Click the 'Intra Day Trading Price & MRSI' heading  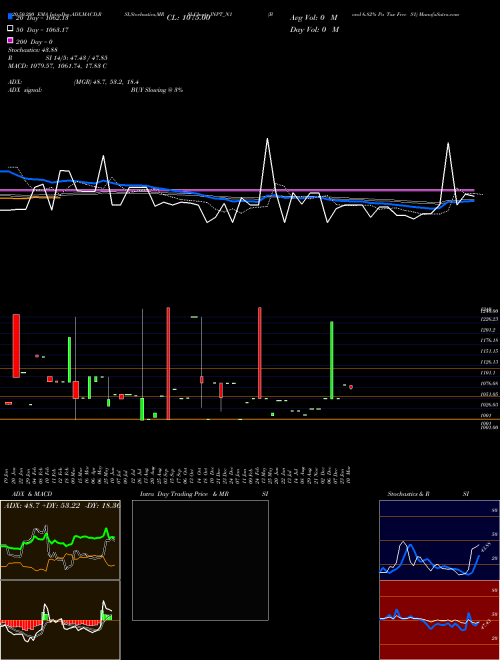204,494
